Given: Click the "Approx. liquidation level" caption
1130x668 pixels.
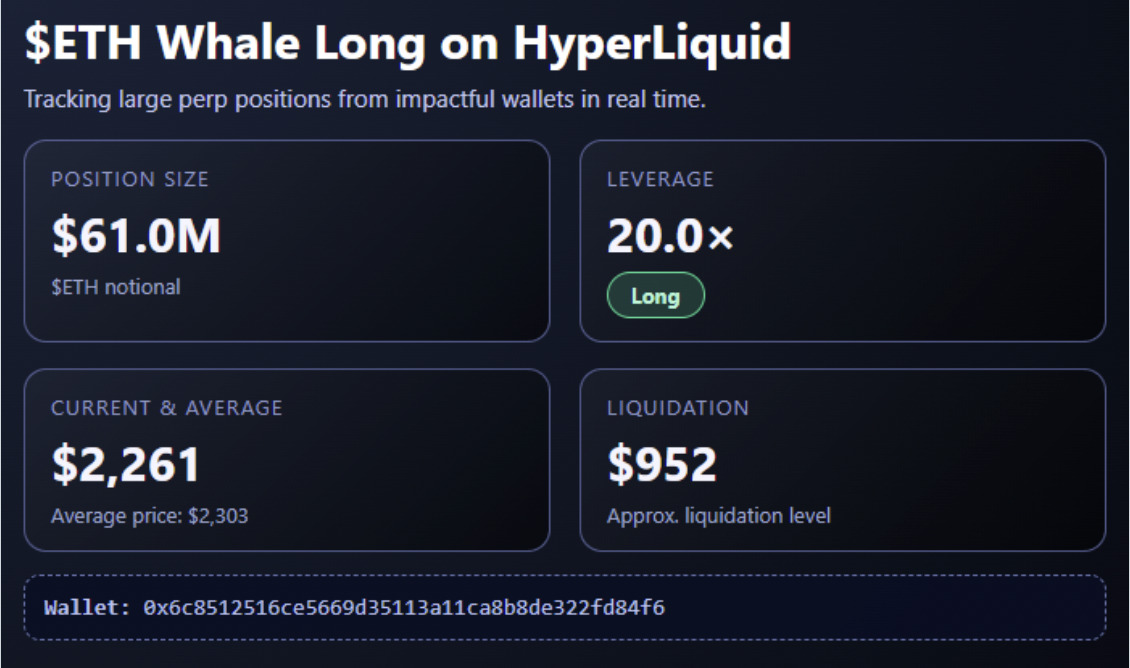Looking at the screenshot, I should pyautogui.click(x=718, y=516).
